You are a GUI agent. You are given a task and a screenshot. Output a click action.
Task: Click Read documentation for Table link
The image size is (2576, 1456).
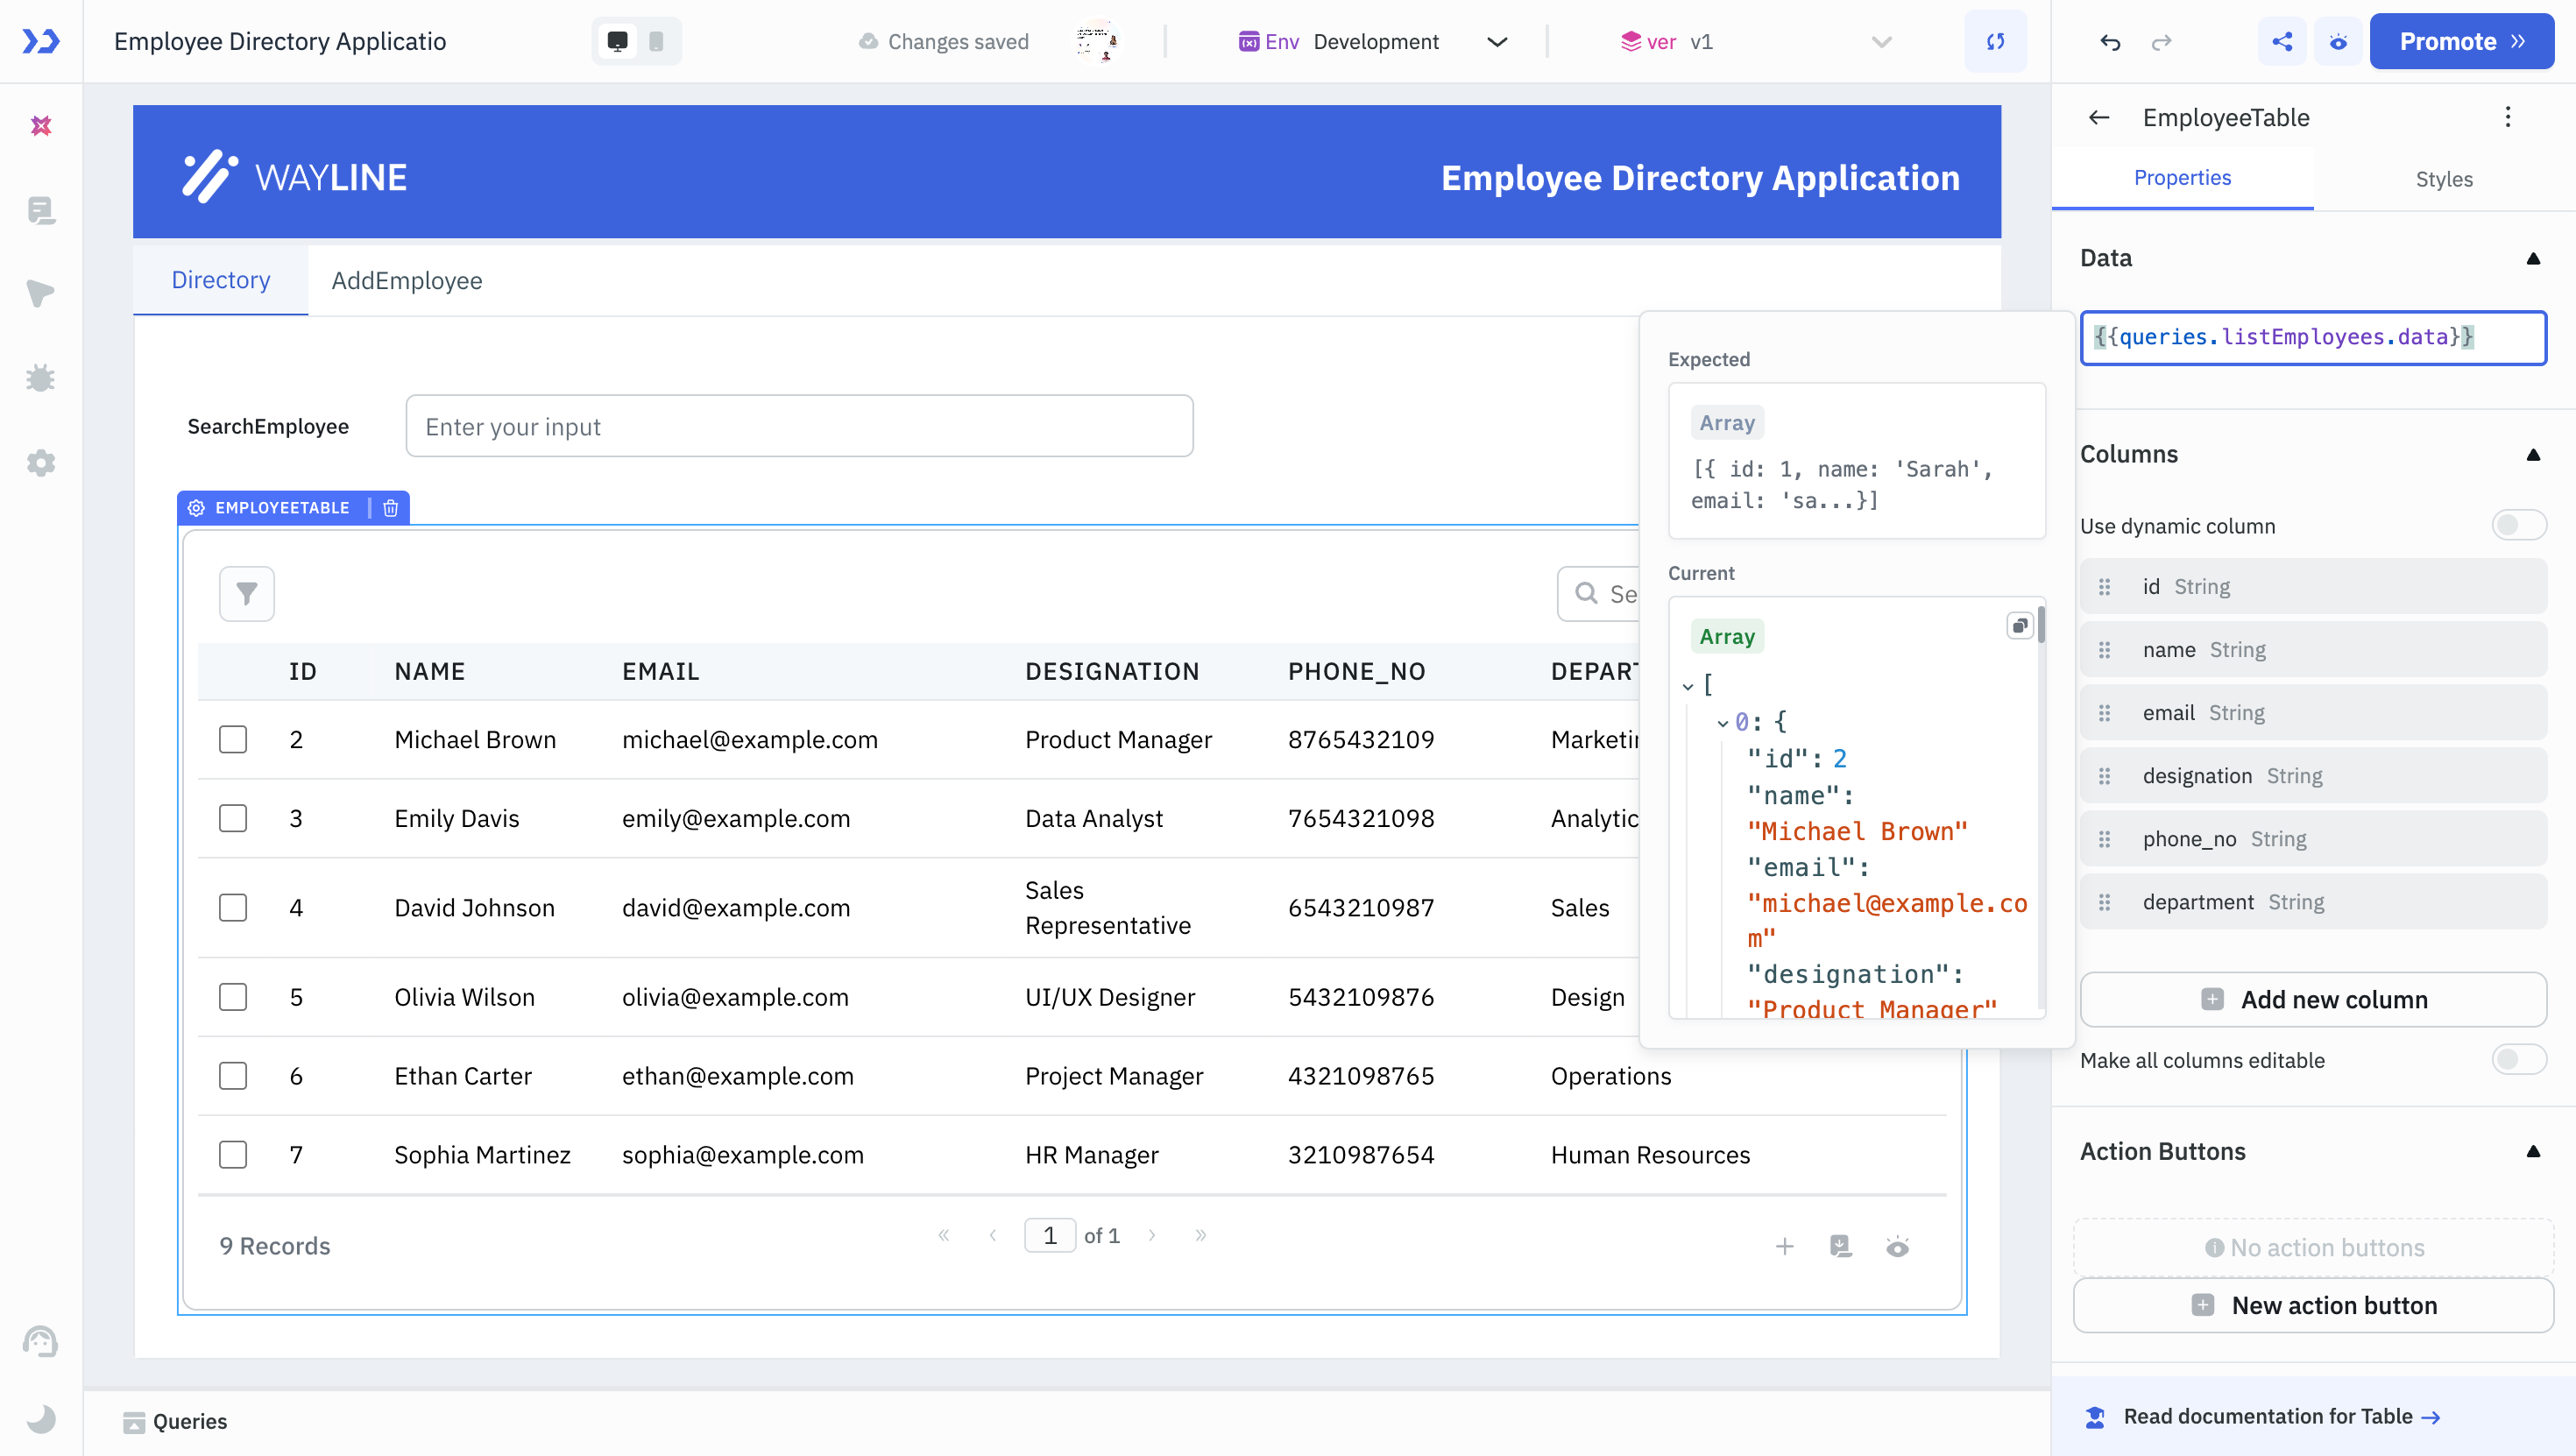(x=2268, y=1416)
